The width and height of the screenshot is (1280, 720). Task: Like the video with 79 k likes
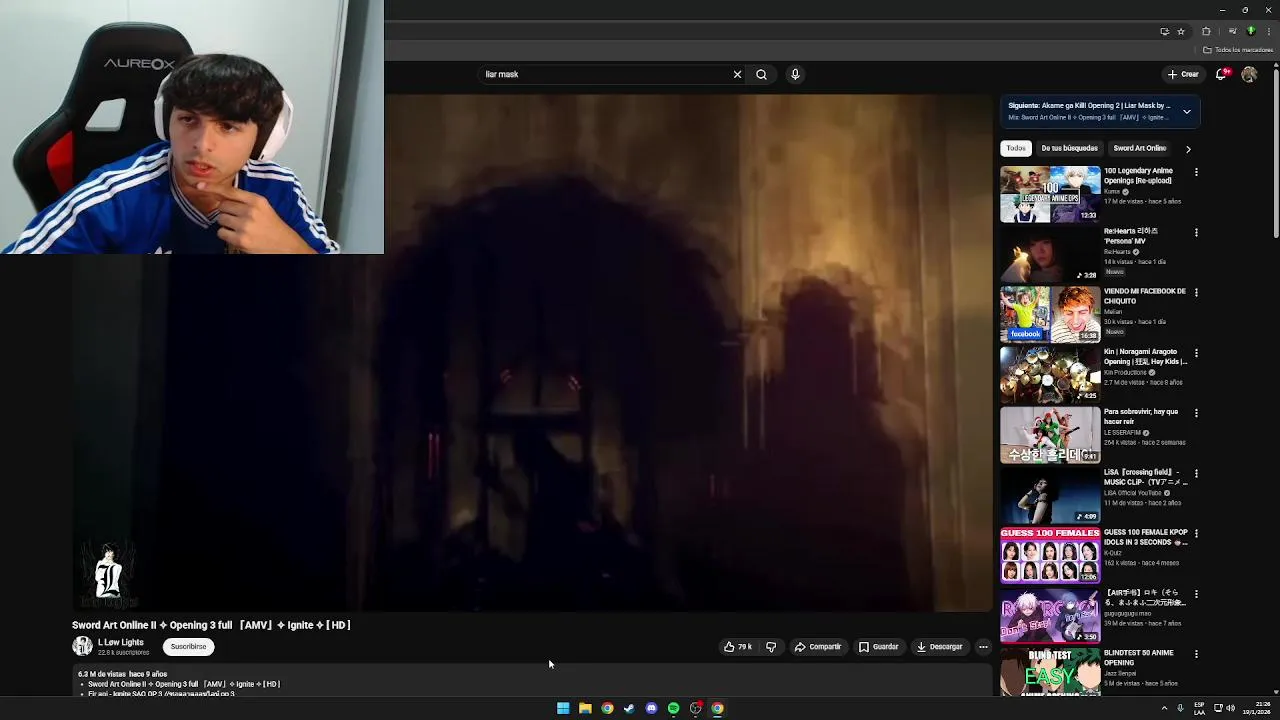pos(738,647)
